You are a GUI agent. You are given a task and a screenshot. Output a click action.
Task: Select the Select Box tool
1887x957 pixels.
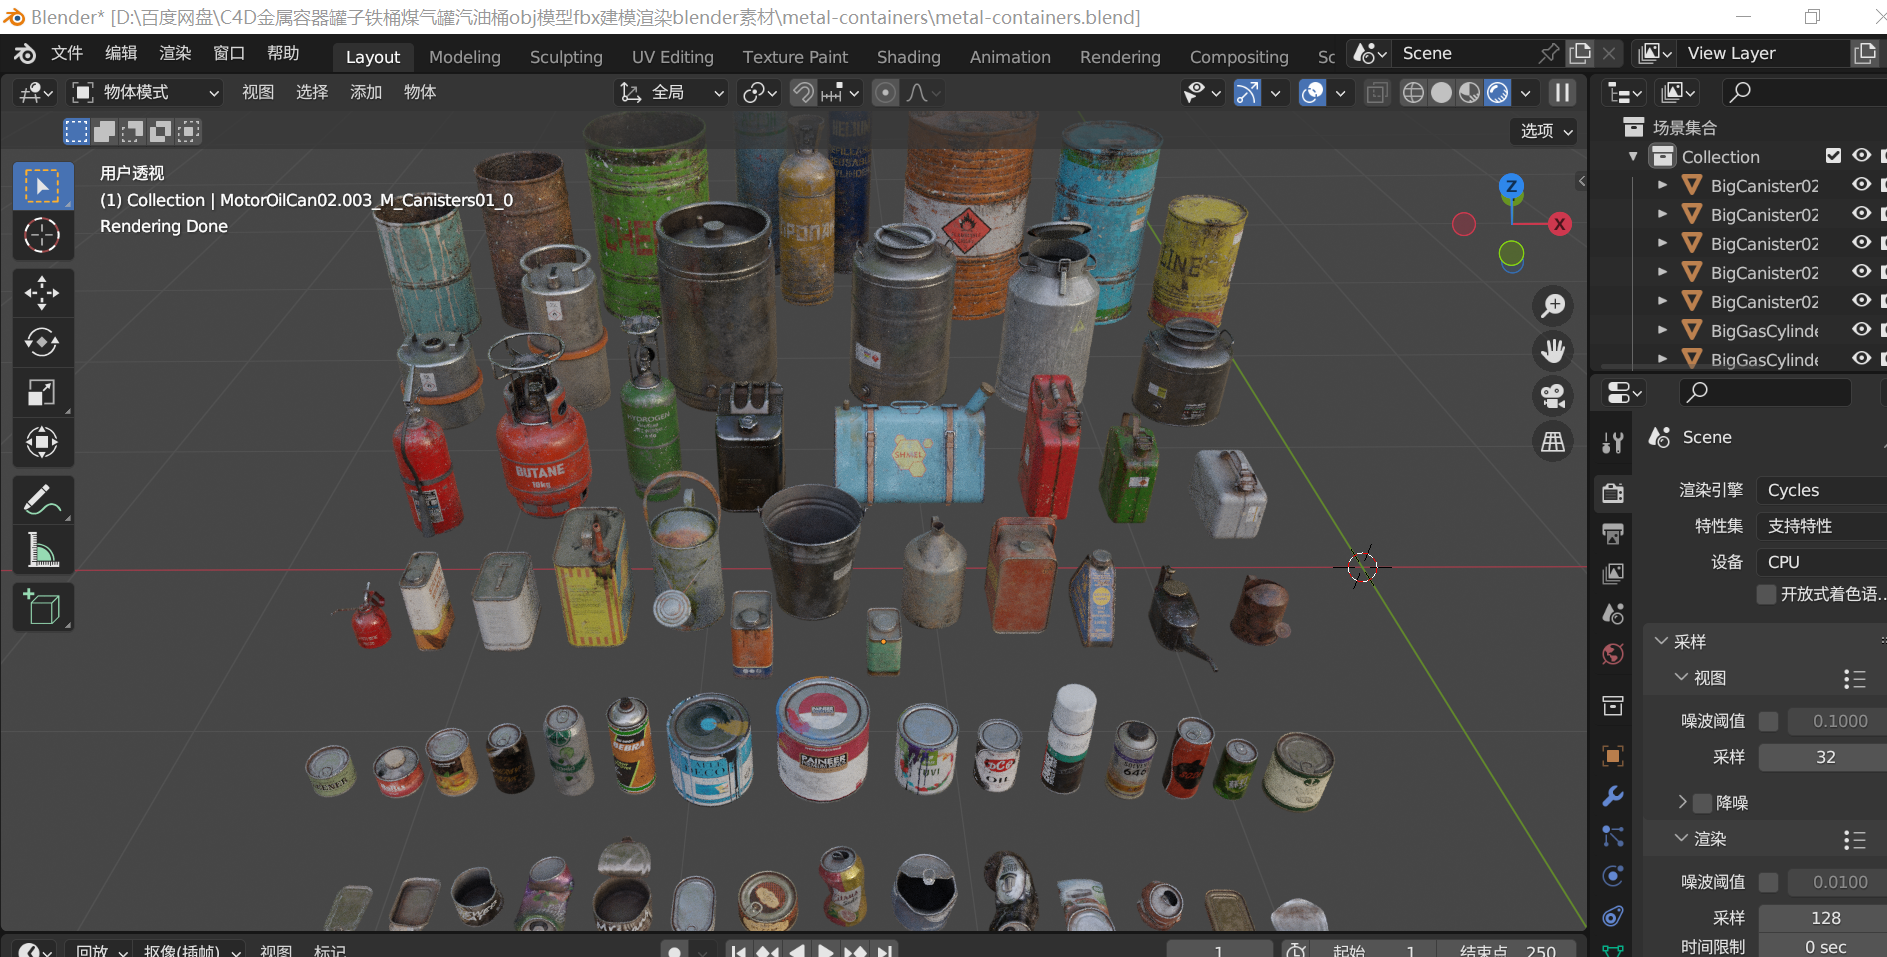click(43, 186)
